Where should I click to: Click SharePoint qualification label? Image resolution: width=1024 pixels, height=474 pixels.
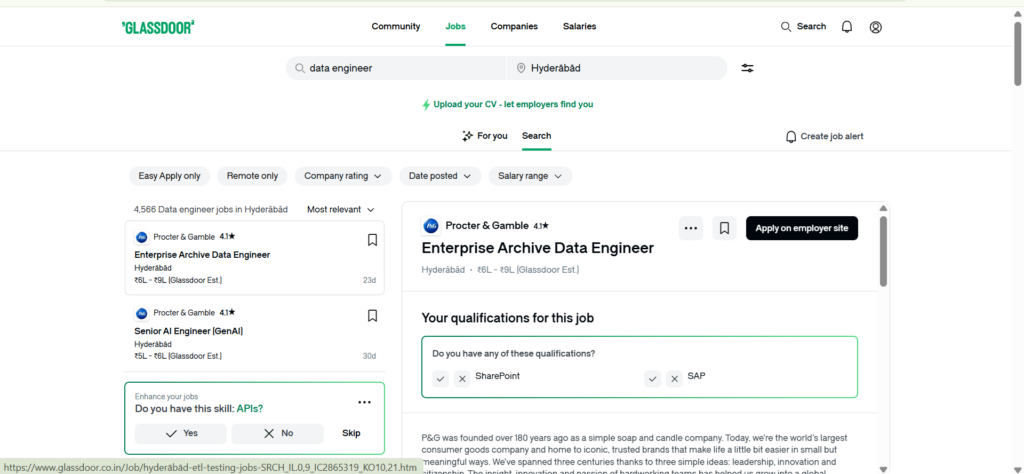[498, 376]
